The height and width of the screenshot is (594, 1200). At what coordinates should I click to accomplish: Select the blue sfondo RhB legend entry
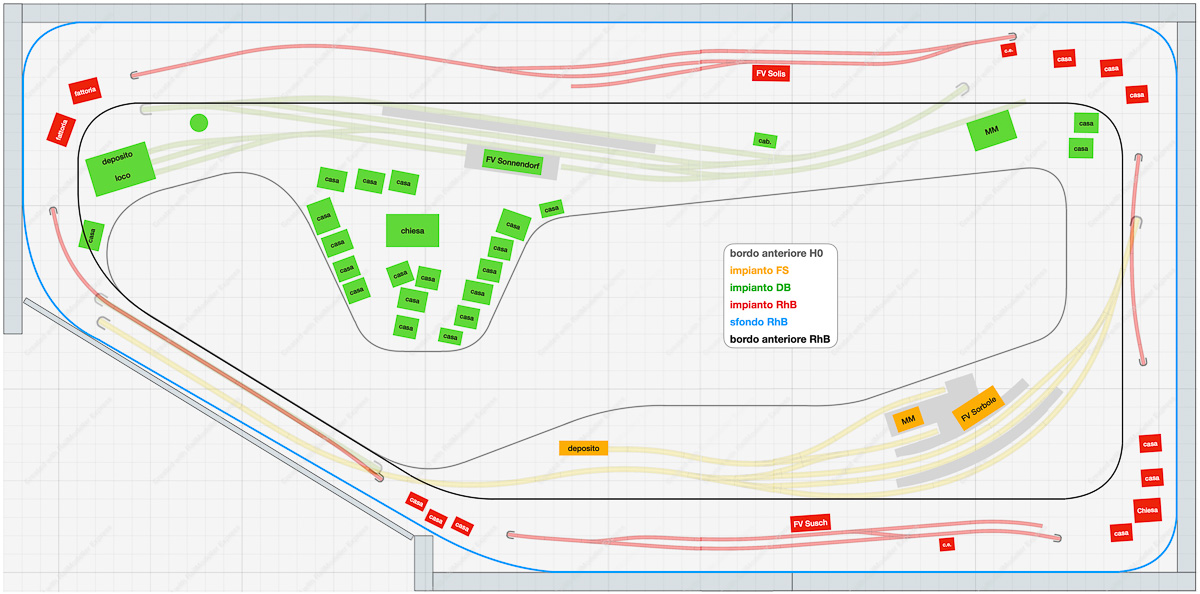[759, 322]
